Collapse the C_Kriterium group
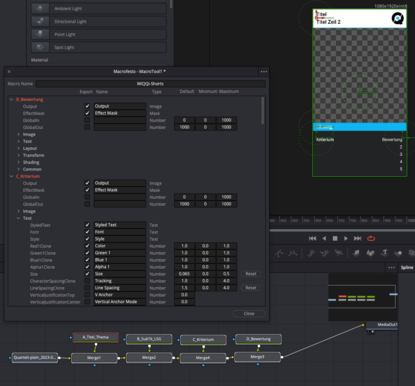 coord(12,176)
